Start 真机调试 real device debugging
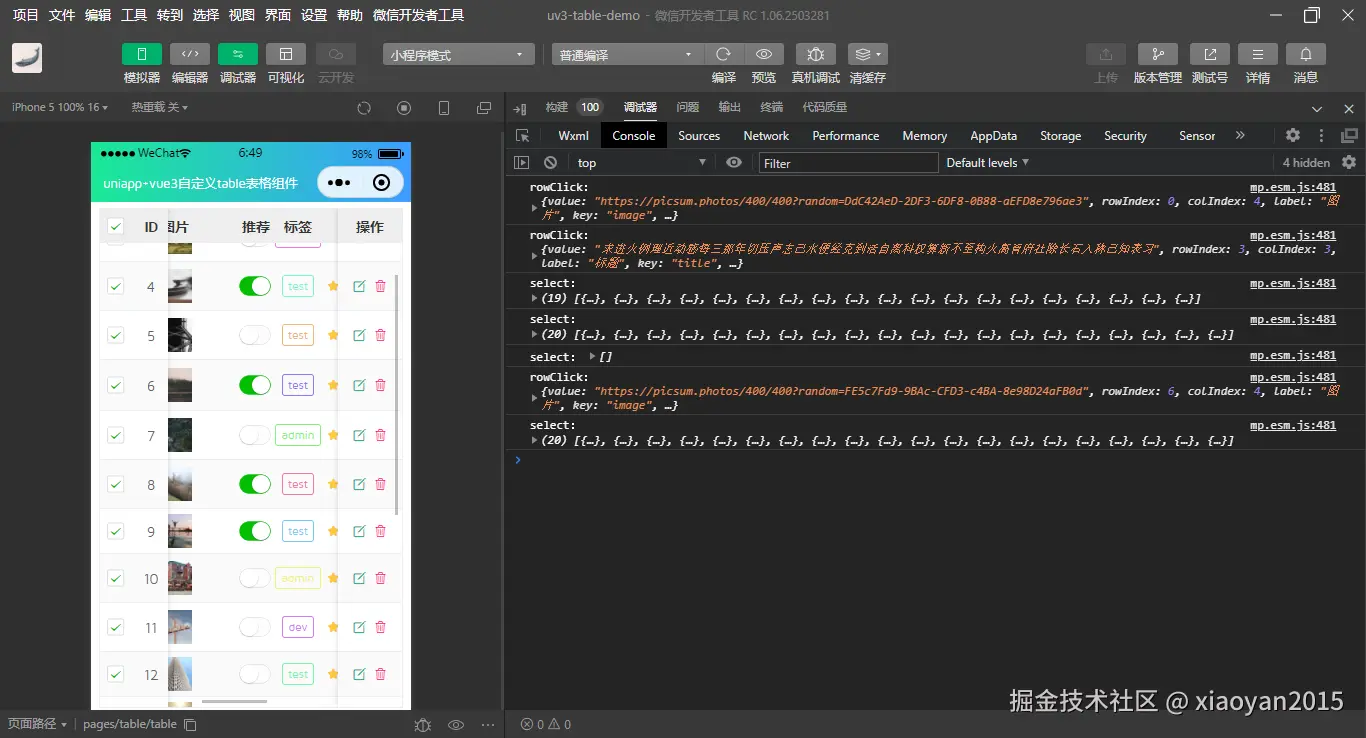 (816, 54)
